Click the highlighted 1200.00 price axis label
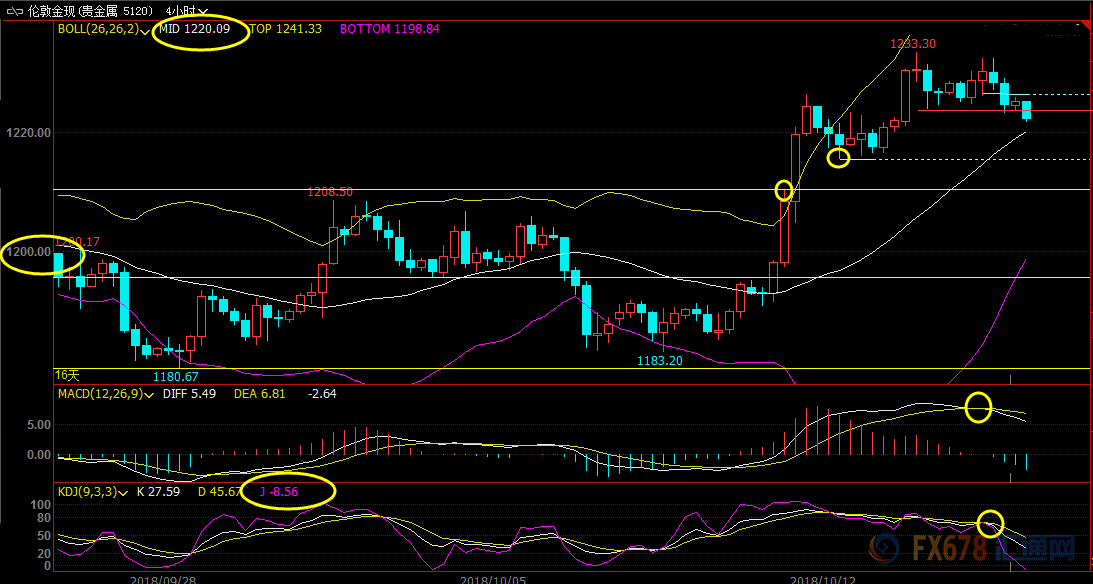This screenshot has width=1093, height=584. coord(28,252)
